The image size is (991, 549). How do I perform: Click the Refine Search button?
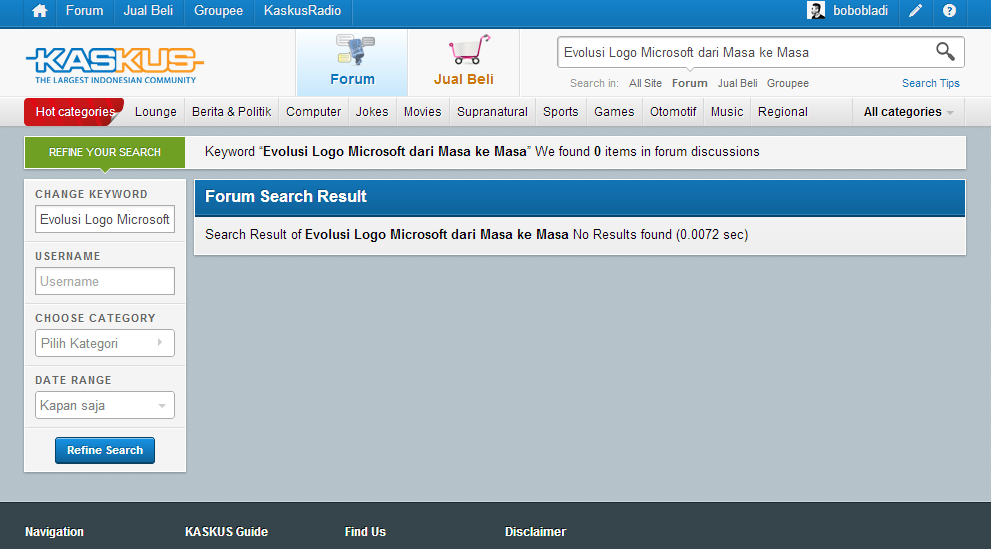coord(105,450)
